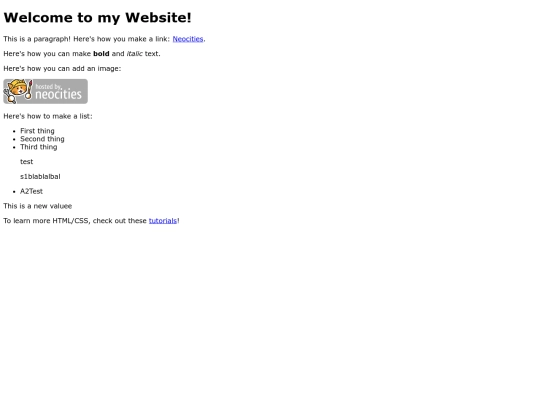Click the 'neocities' word in the badge
Screen dimensions: 540x405
pos(59,94)
